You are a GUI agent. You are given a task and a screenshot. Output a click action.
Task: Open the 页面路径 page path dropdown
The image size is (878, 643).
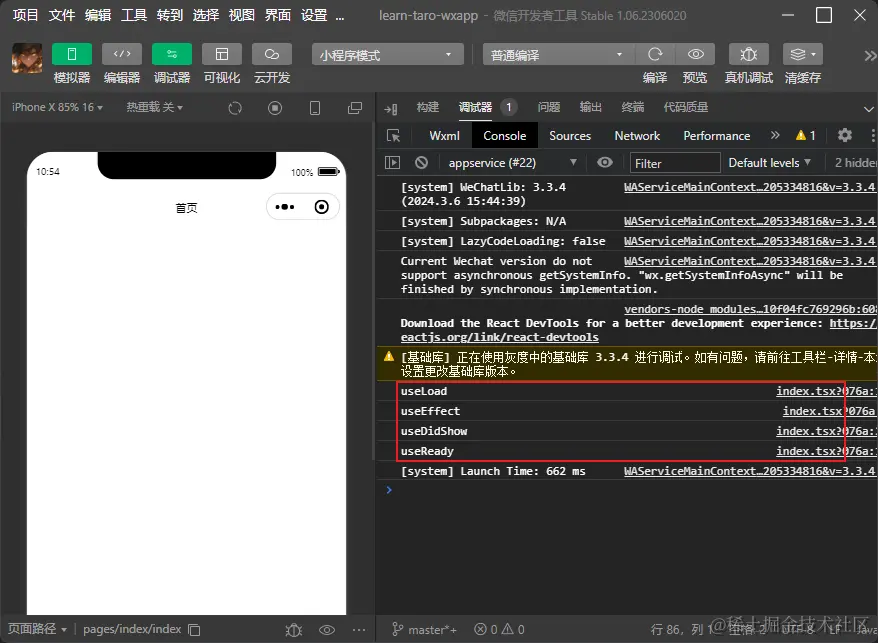point(37,629)
